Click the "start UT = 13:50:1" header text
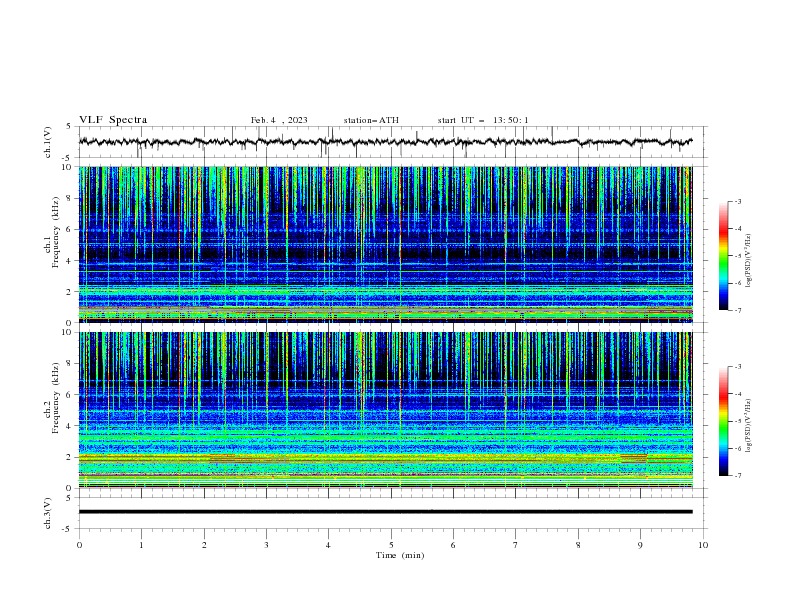 pyautogui.click(x=483, y=120)
